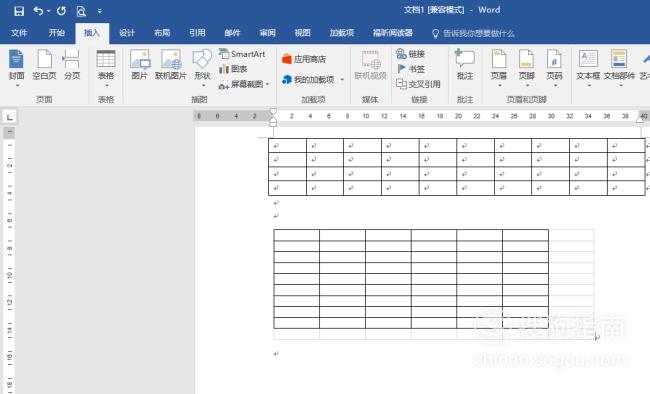Switch to the 开始 (Home) tab
650x394 pixels.
56,33
